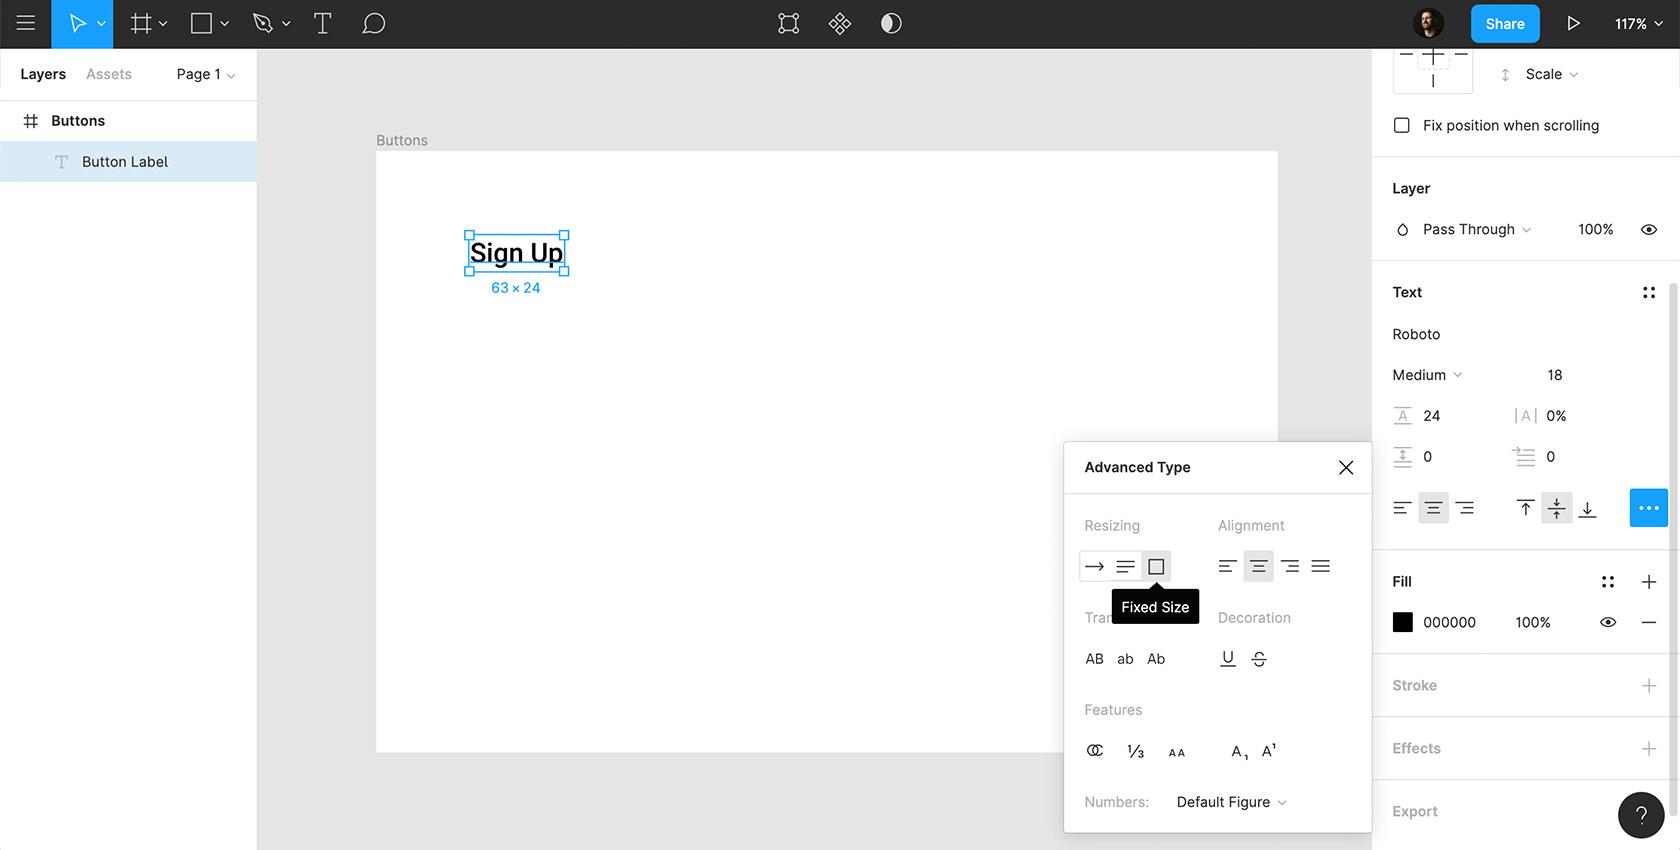Justify text in Advanced Type alignment
Viewport: 1680px width, 850px height.
tap(1320, 567)
